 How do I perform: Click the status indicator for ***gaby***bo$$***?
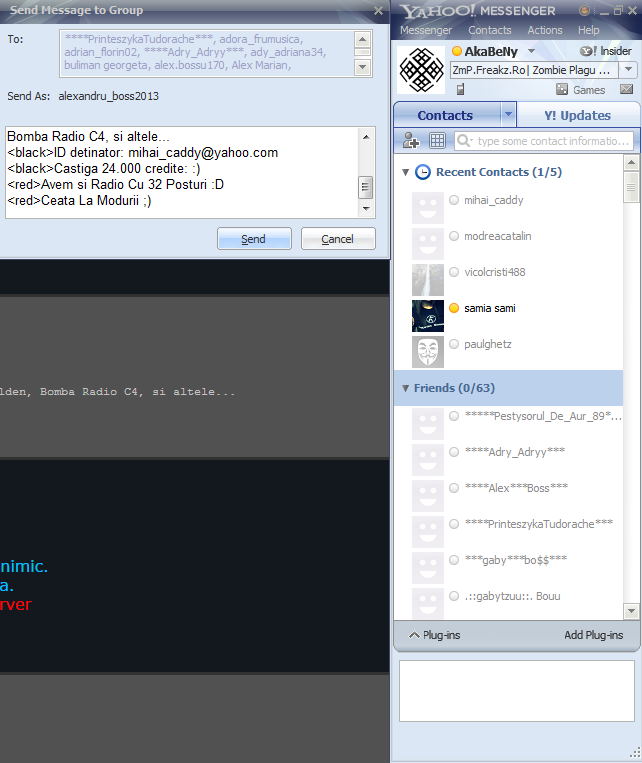coord(454,560)
